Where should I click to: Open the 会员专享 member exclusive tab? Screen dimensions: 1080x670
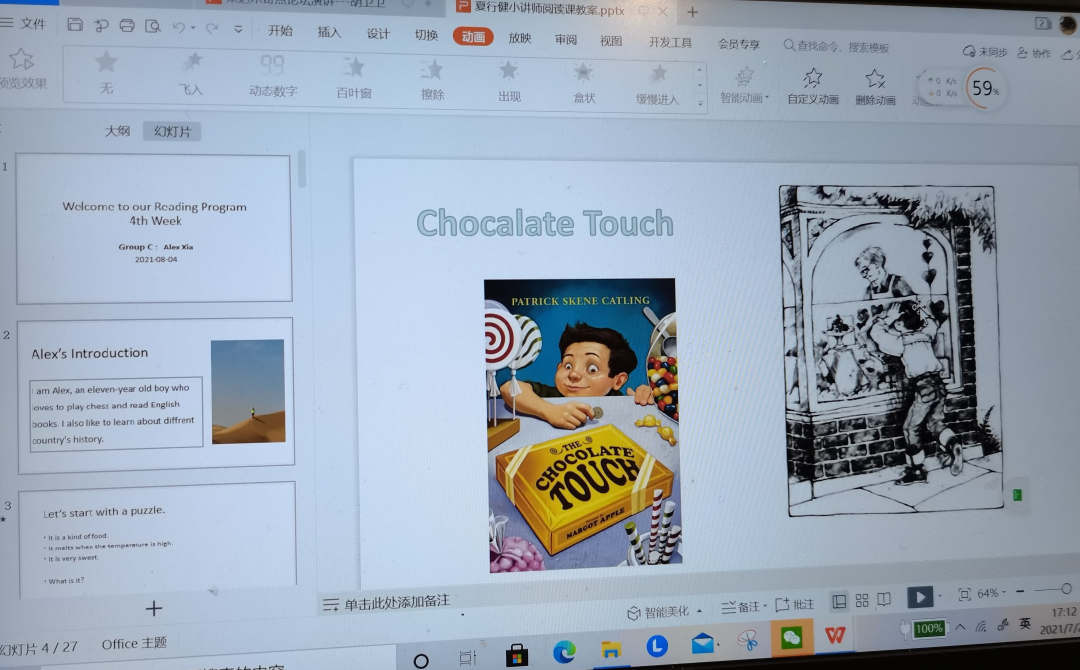tap(738, 44)
